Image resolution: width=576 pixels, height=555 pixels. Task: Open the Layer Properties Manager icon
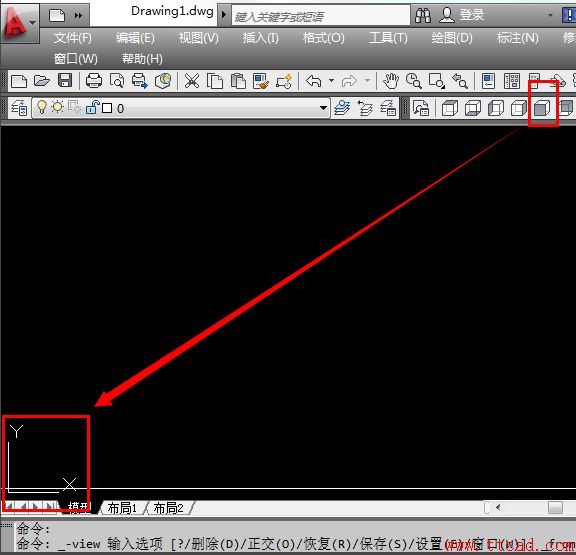(x=19, y=108)
